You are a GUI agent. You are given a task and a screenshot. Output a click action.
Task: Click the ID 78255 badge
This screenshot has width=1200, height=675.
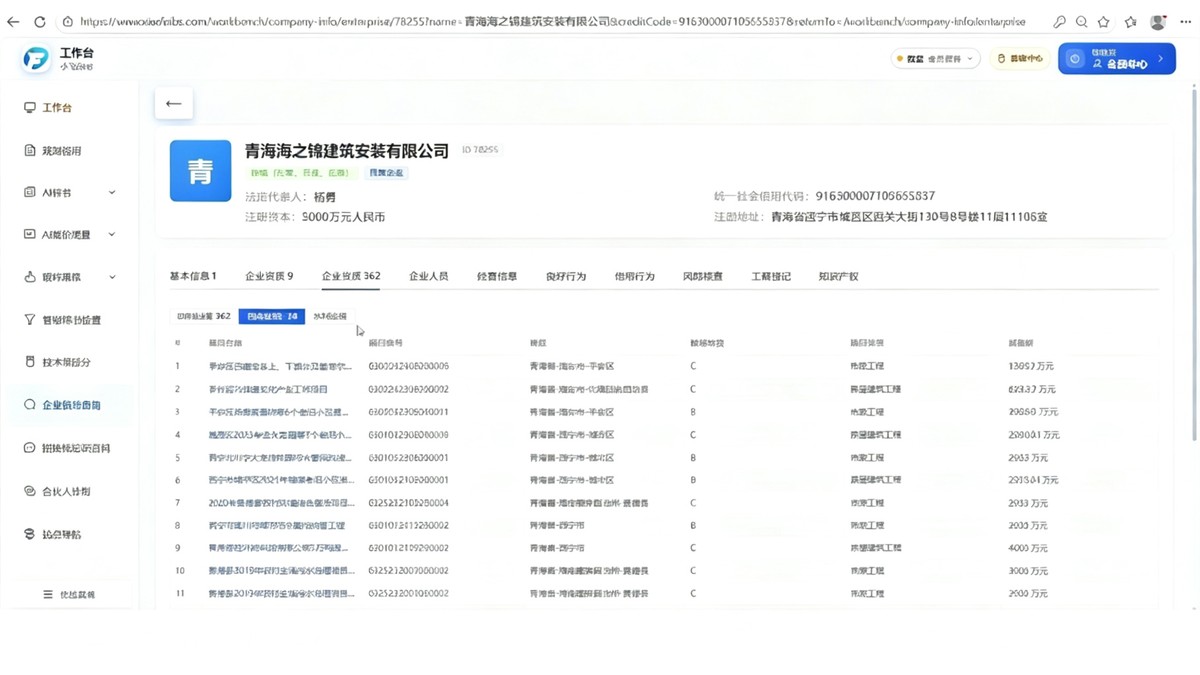(x=480, y=150)
